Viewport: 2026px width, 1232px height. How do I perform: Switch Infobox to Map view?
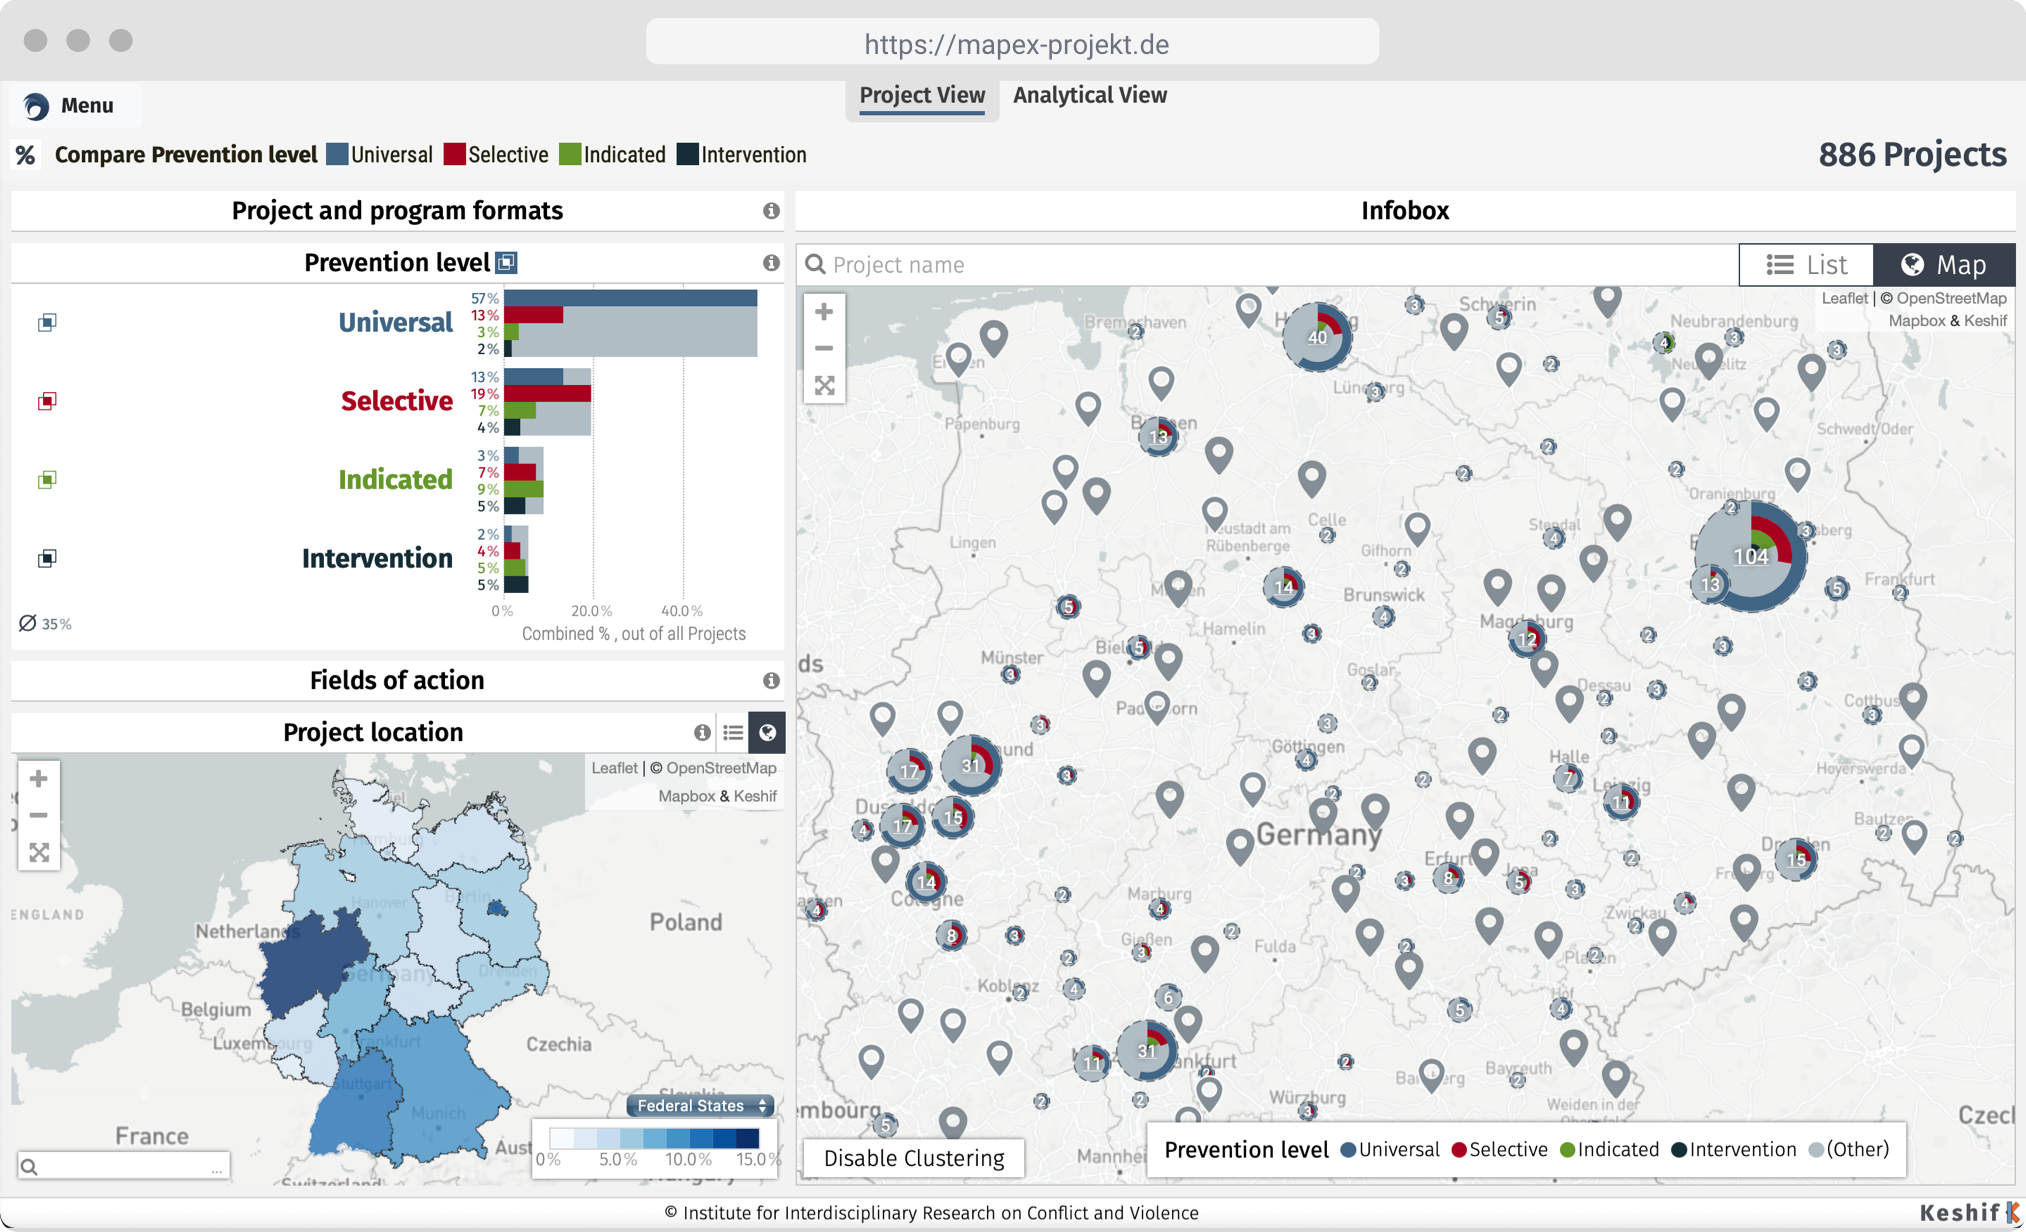coord(1944,265)
